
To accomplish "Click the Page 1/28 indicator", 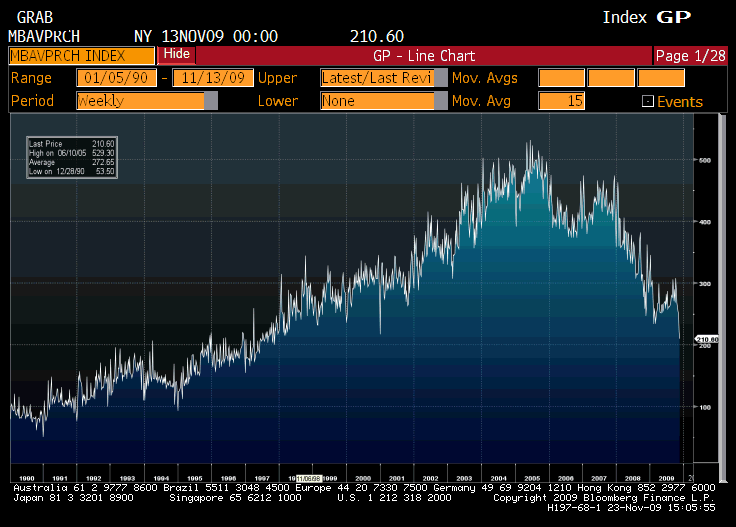I will click(x=692, y=56).
